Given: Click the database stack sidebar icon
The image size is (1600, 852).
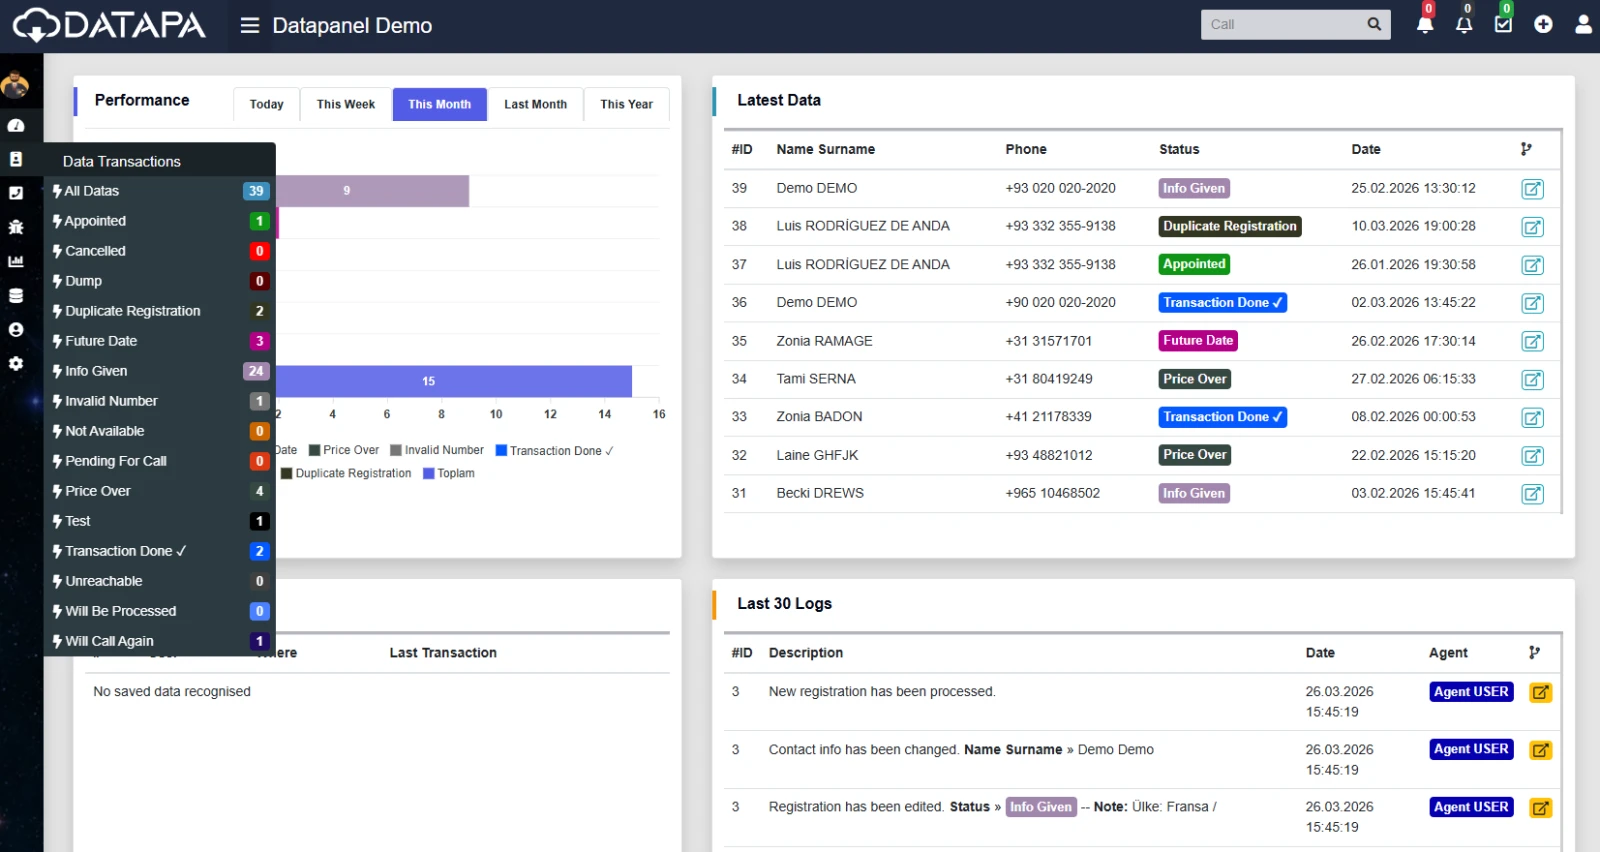Looking at the screenshot, I should point(16,295).
